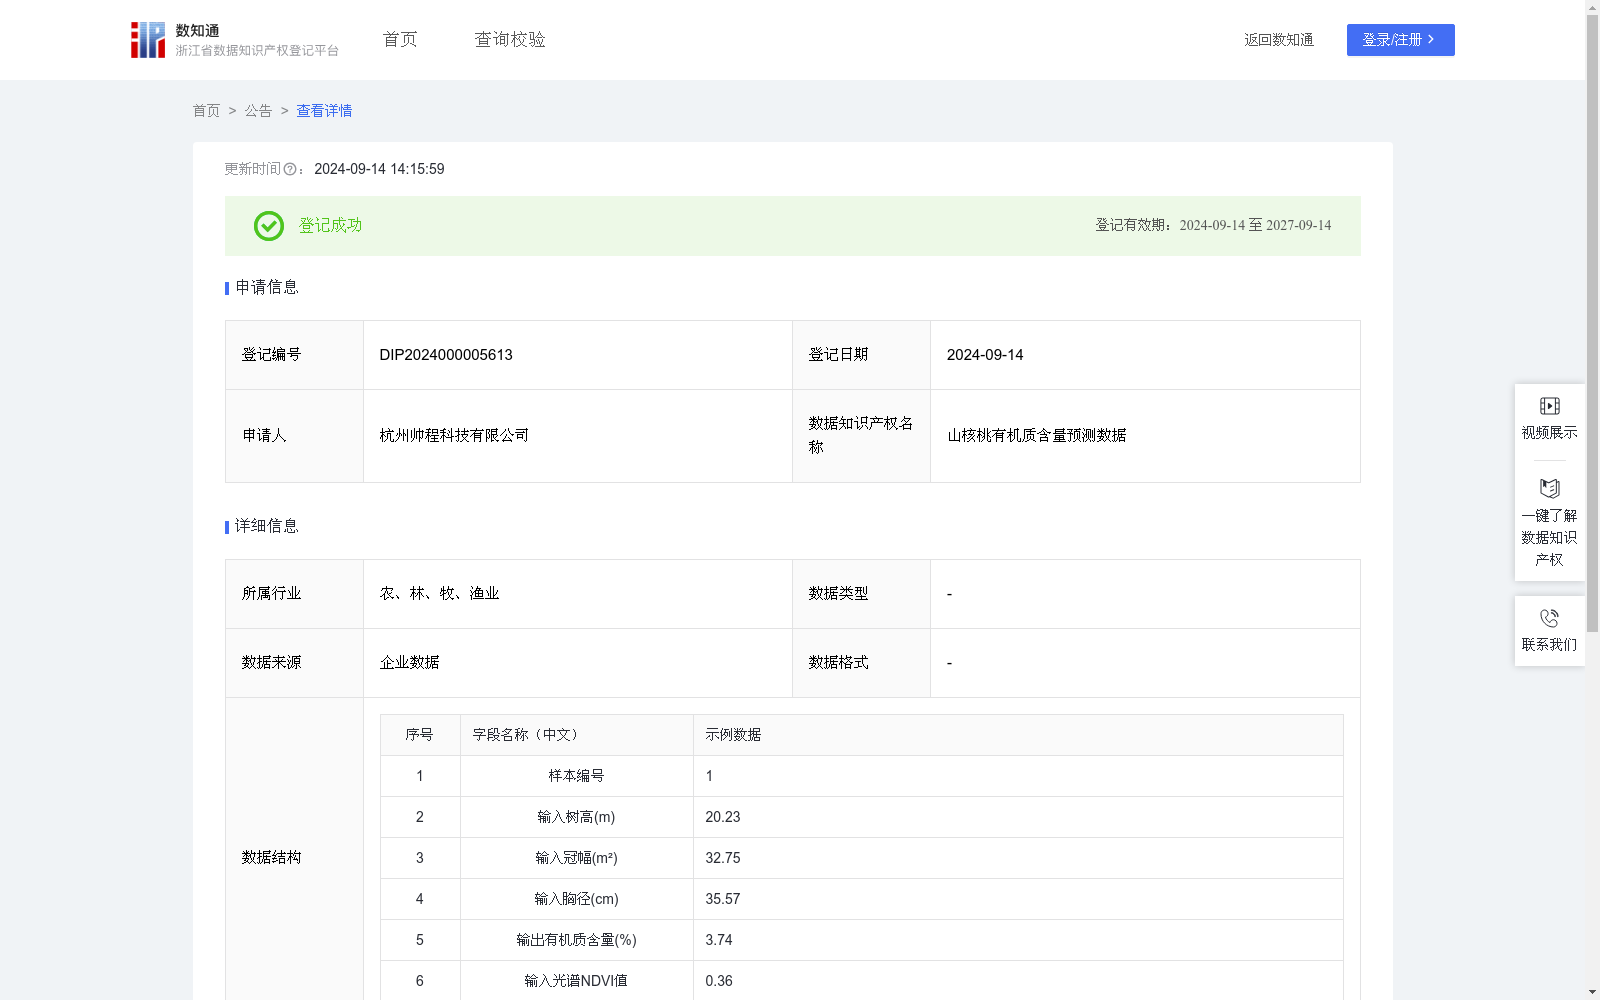Click scrollbar down arrow at bottom
Viewport: 1600px width, 1000px height.
tap(1592, 992)
